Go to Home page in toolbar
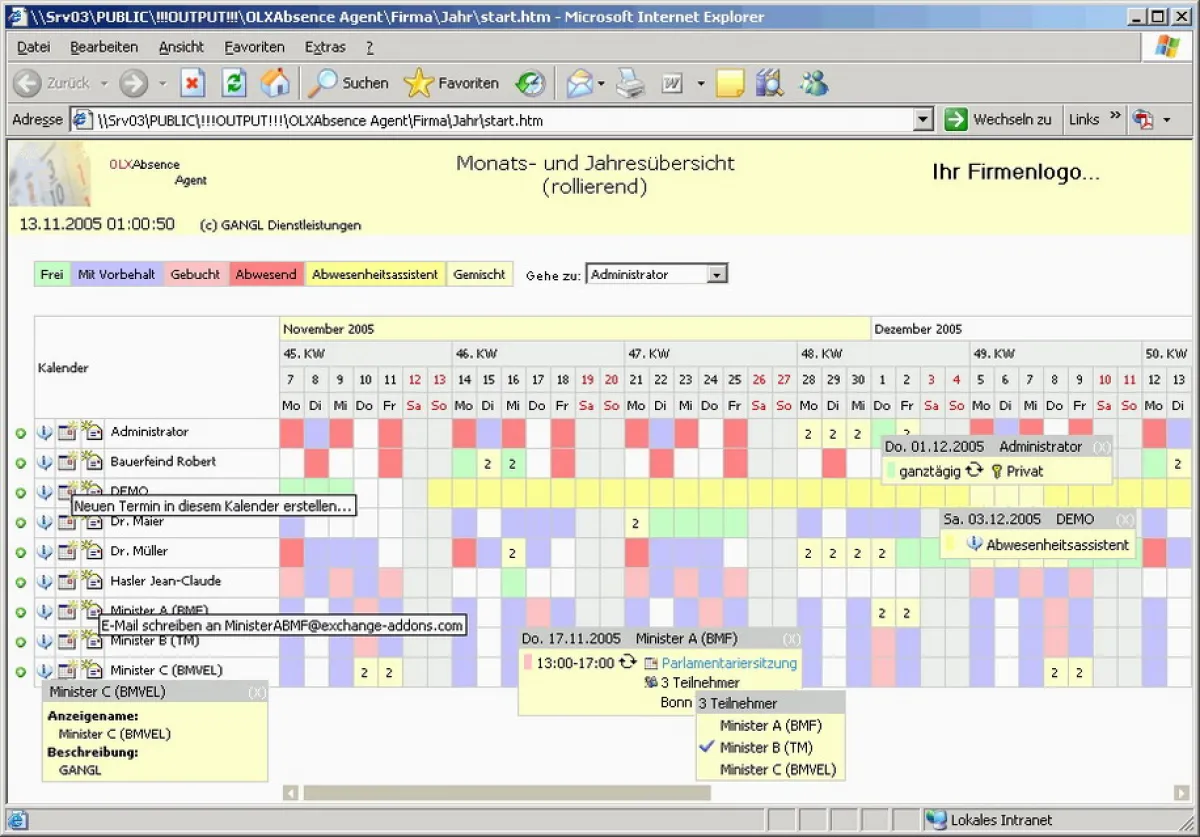Viewport: 1200px width, 837px height. 275,83
